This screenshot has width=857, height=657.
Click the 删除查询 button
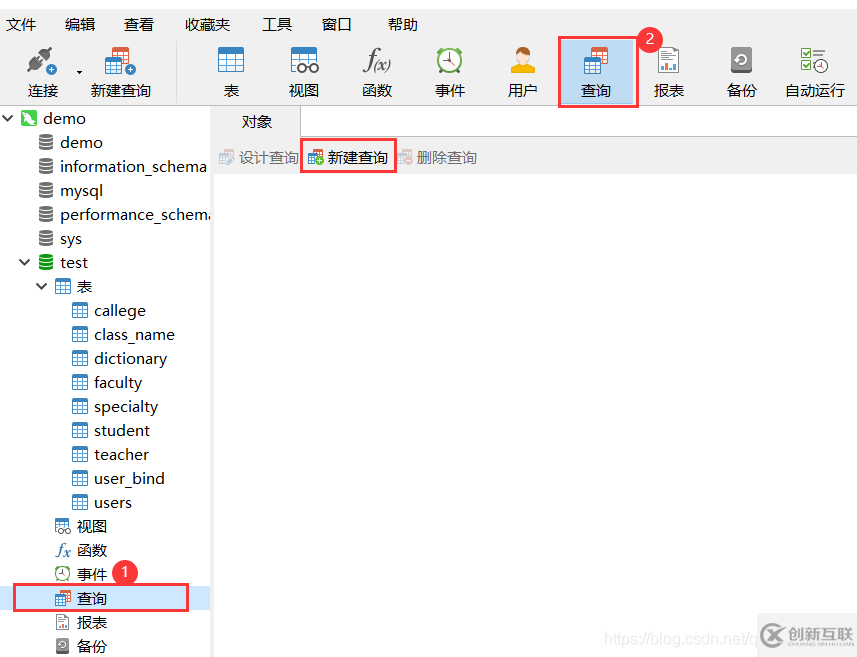pos(438,158)
